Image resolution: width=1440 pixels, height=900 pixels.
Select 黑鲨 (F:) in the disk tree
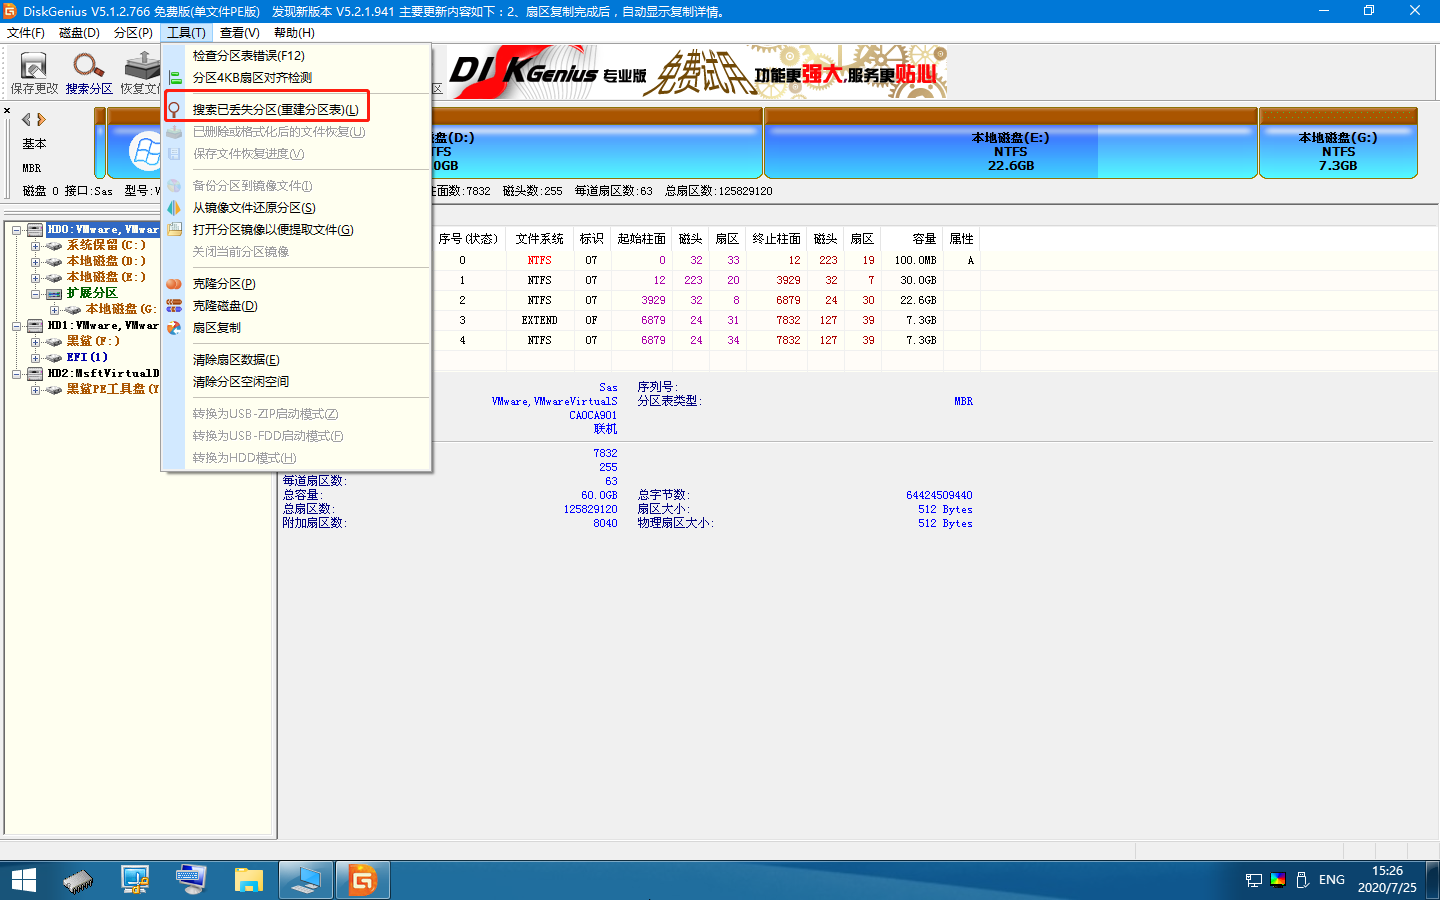tap(93, 341)
